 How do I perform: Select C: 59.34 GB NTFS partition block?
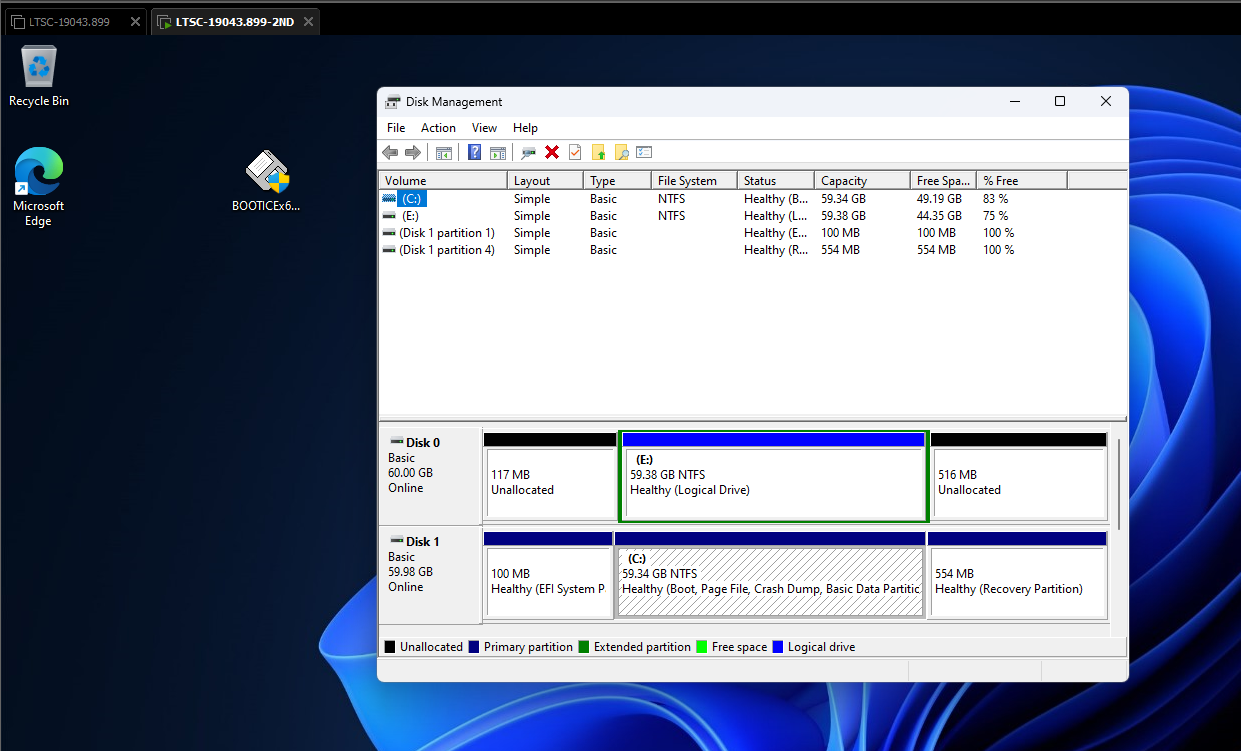[770, 574]
